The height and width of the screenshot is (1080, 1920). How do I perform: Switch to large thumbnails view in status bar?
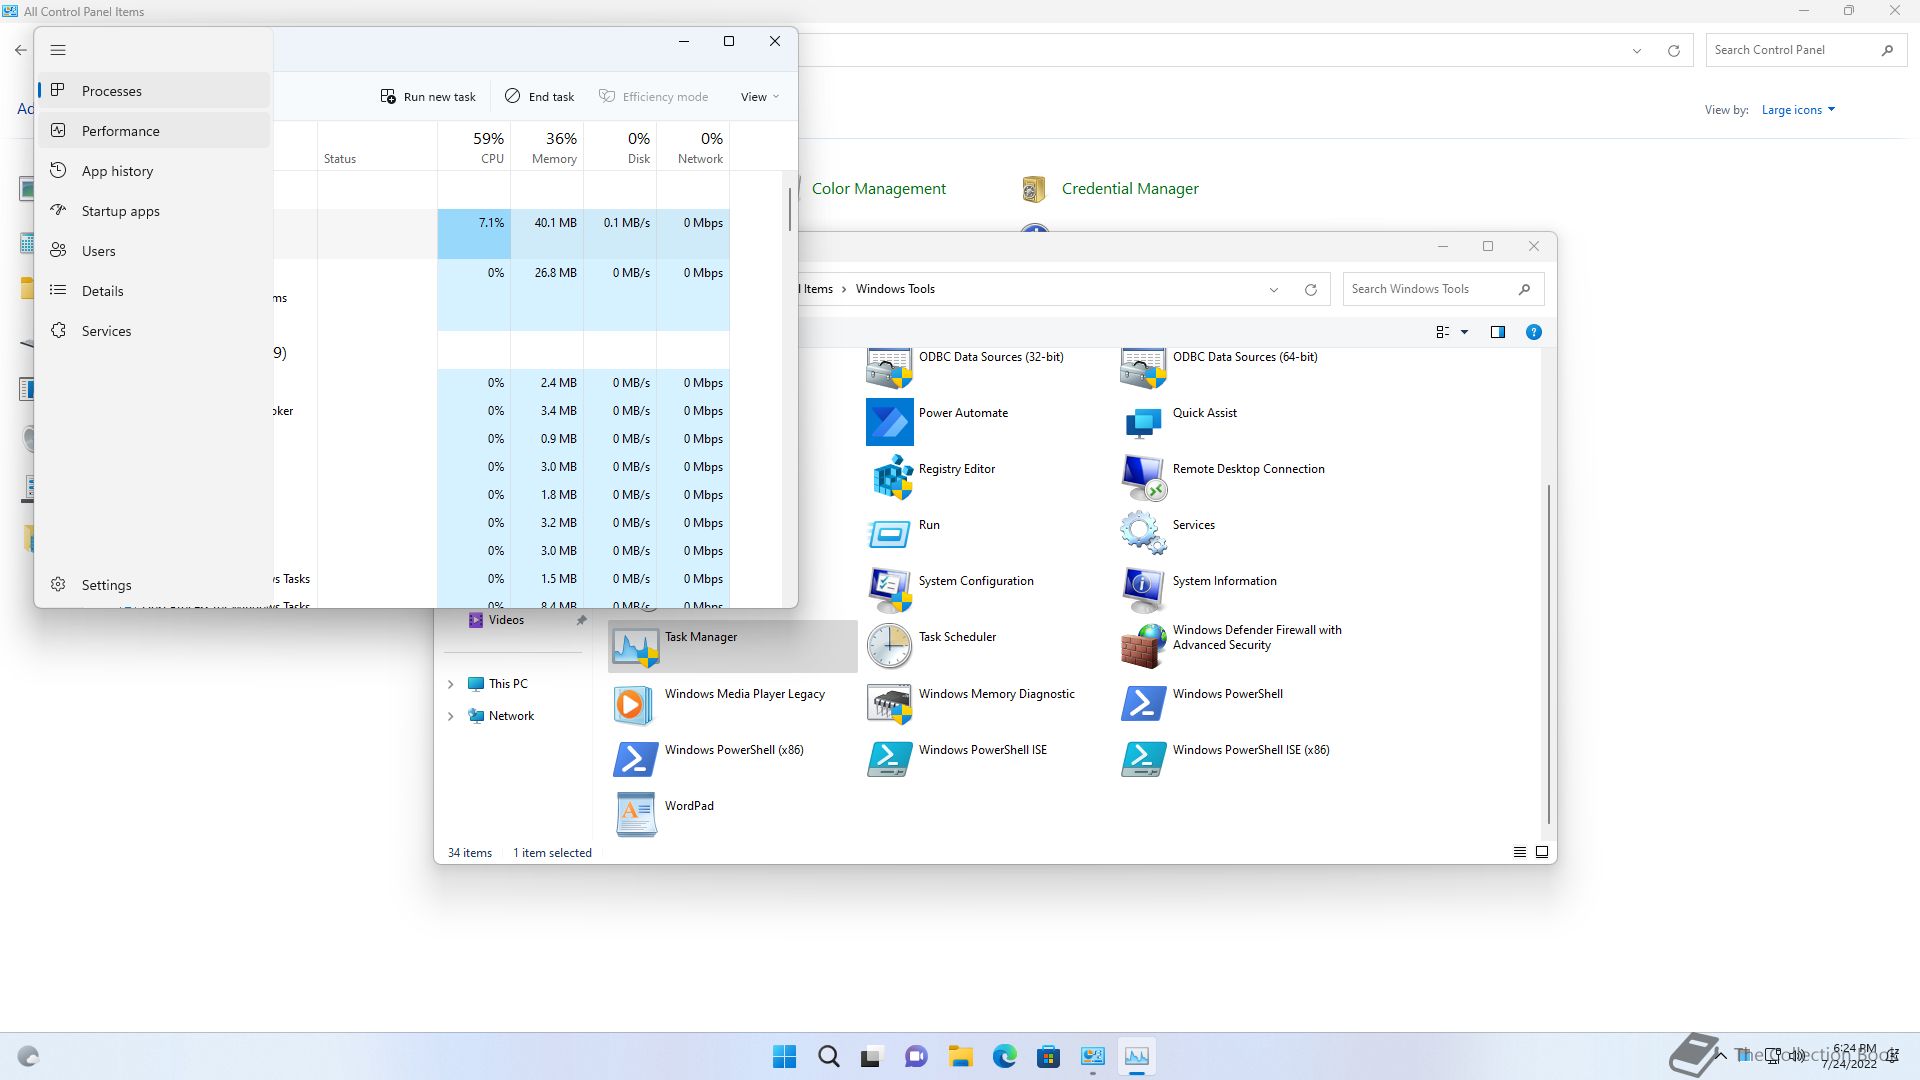coord(1542,852)
